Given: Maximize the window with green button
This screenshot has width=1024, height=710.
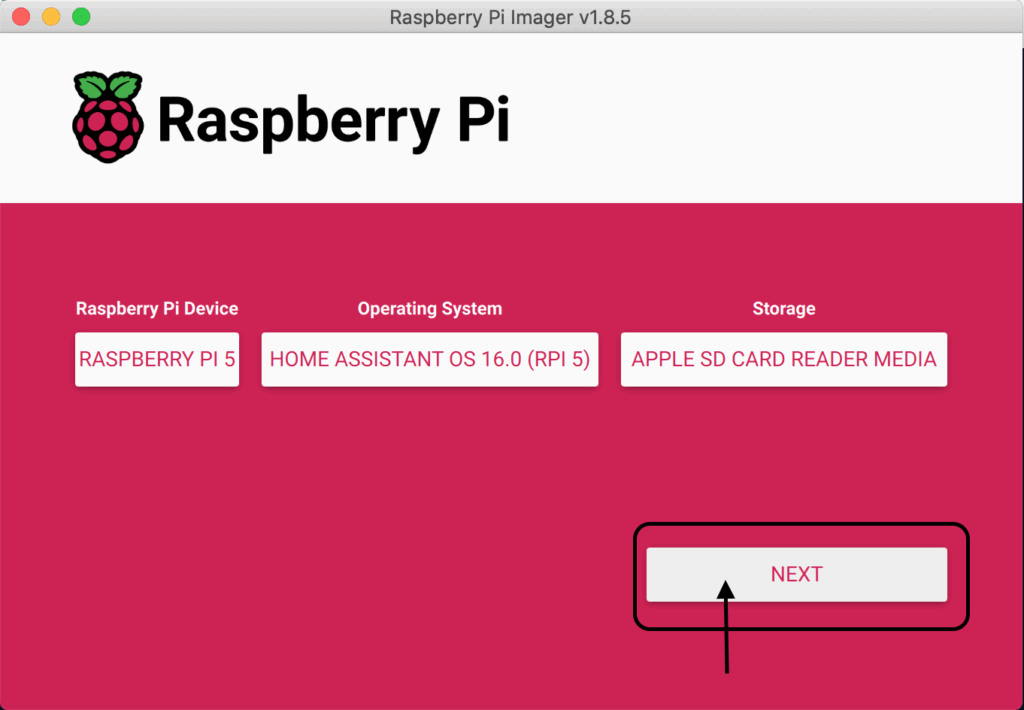Looking at the screenshot, I should 81,16.
